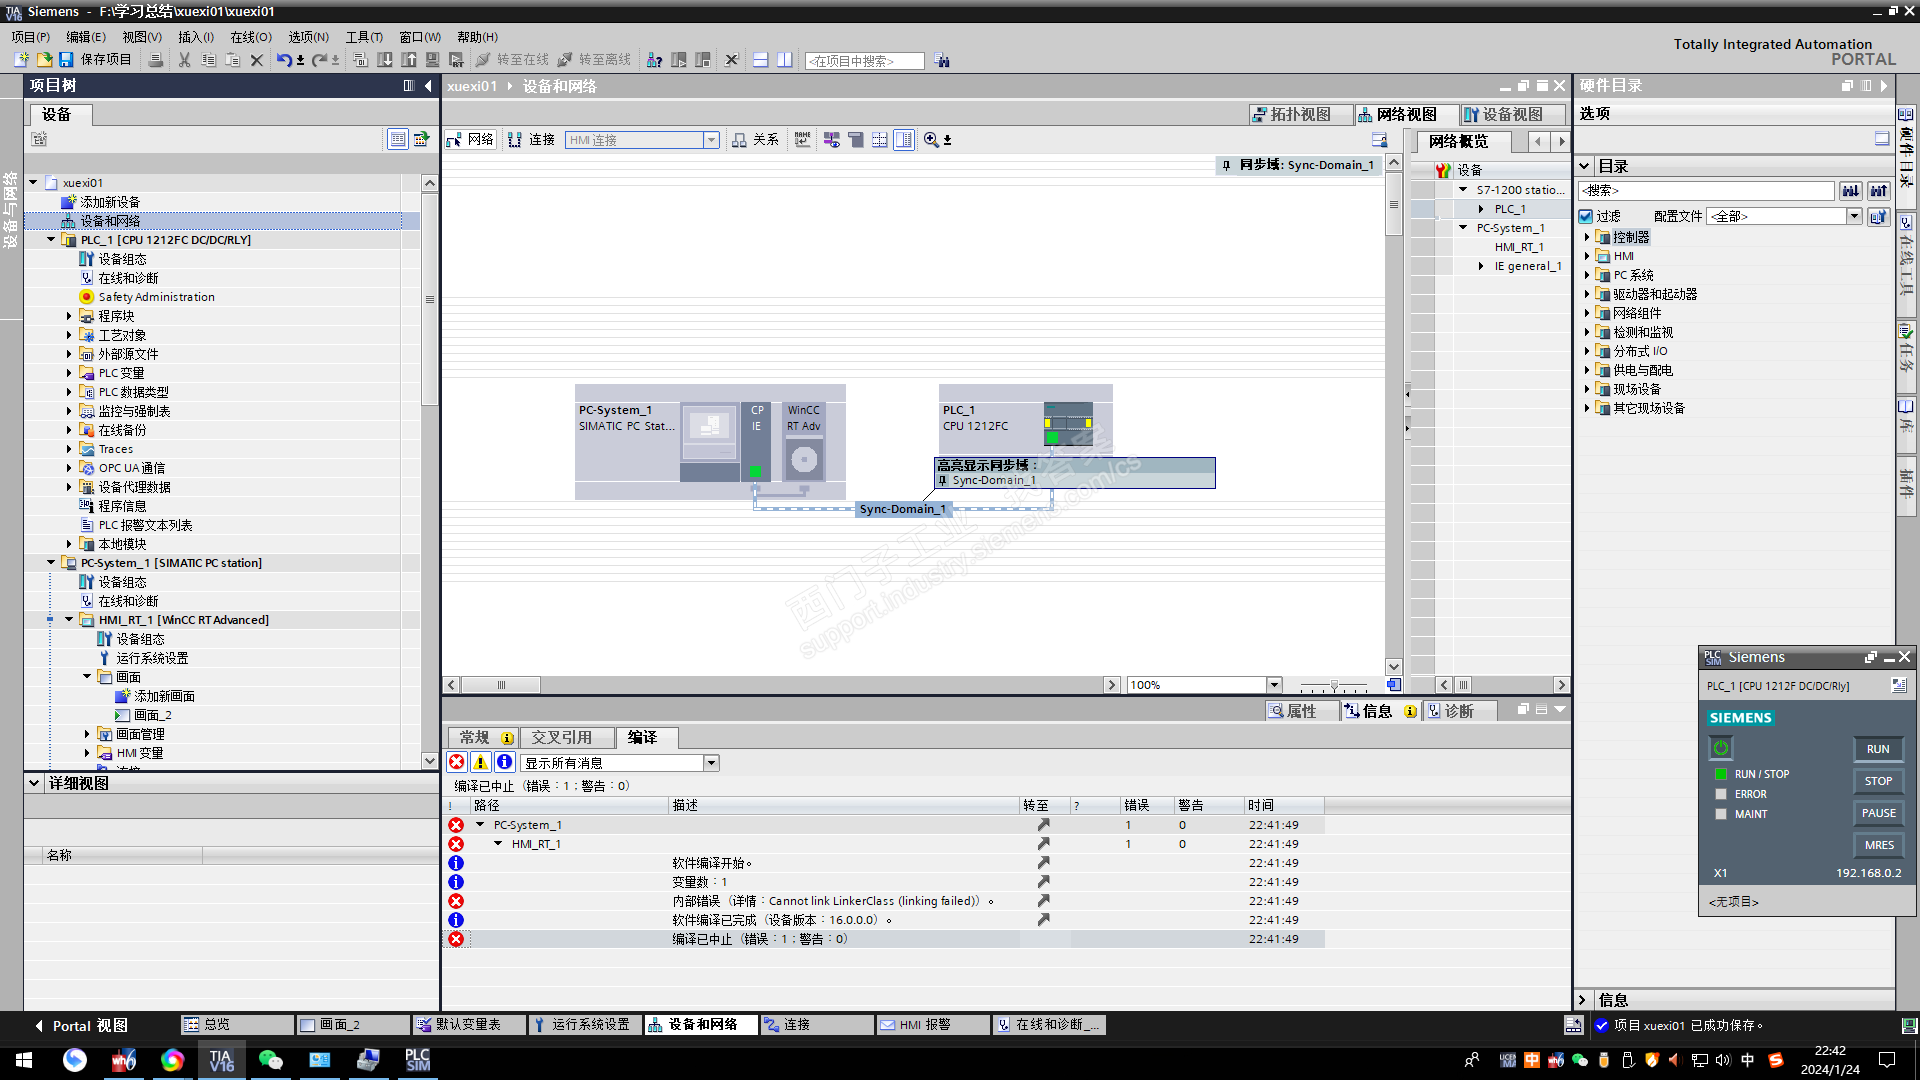Click the save project icon
Viewport: 1920px width, 1080px height.
tap(66, 60)
